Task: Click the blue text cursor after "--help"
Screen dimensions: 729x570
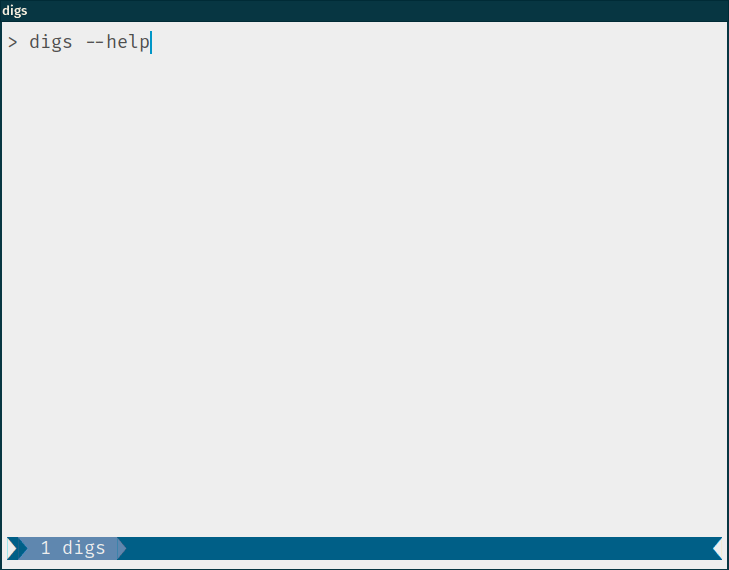Action: (151, 42)
